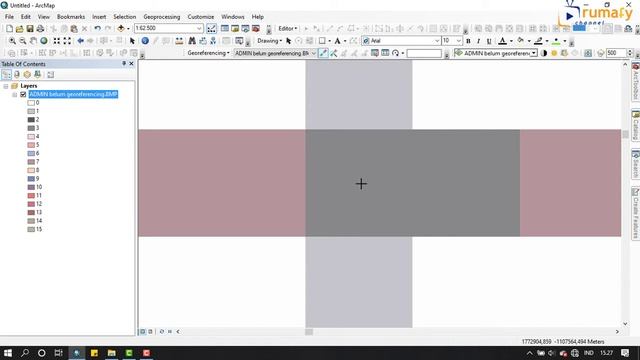The width and height of the screenshot is (640, 360).
Task: Open the Drawing dropdown menu
Action: (x=269, y=41)
